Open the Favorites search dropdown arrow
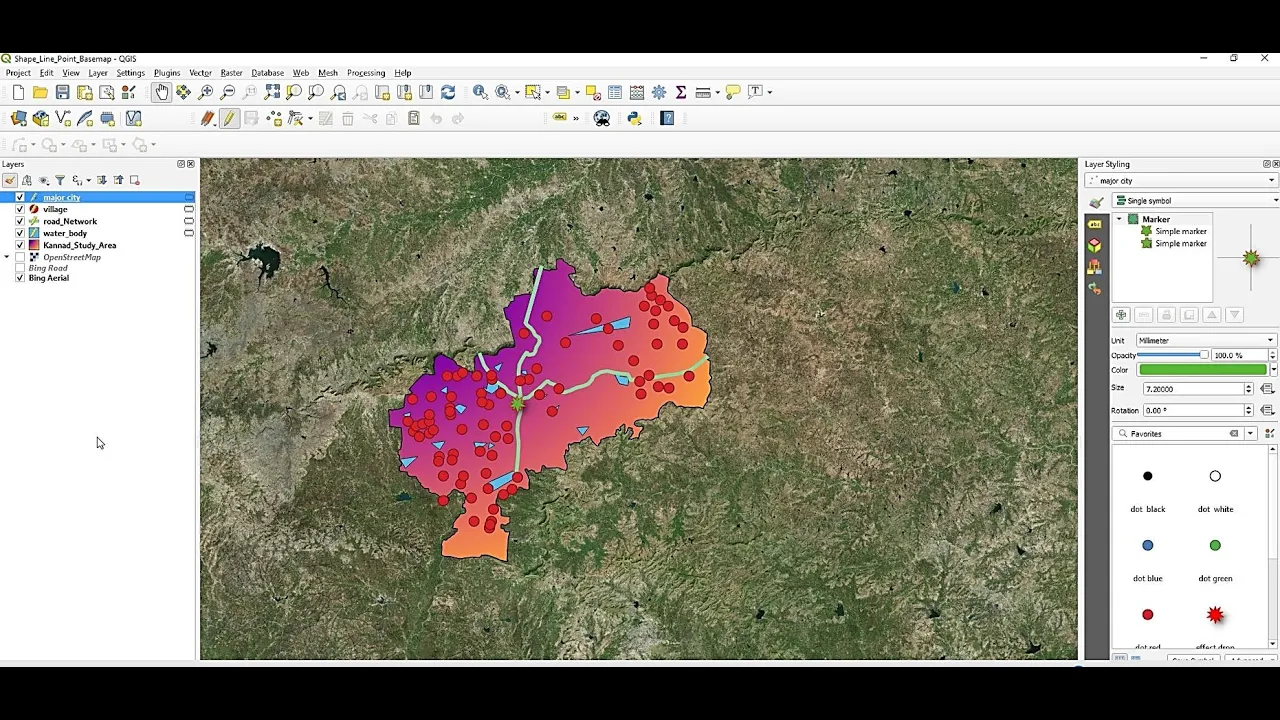The height and width of the screenshot is (720, 1280). pos(1250,434)
